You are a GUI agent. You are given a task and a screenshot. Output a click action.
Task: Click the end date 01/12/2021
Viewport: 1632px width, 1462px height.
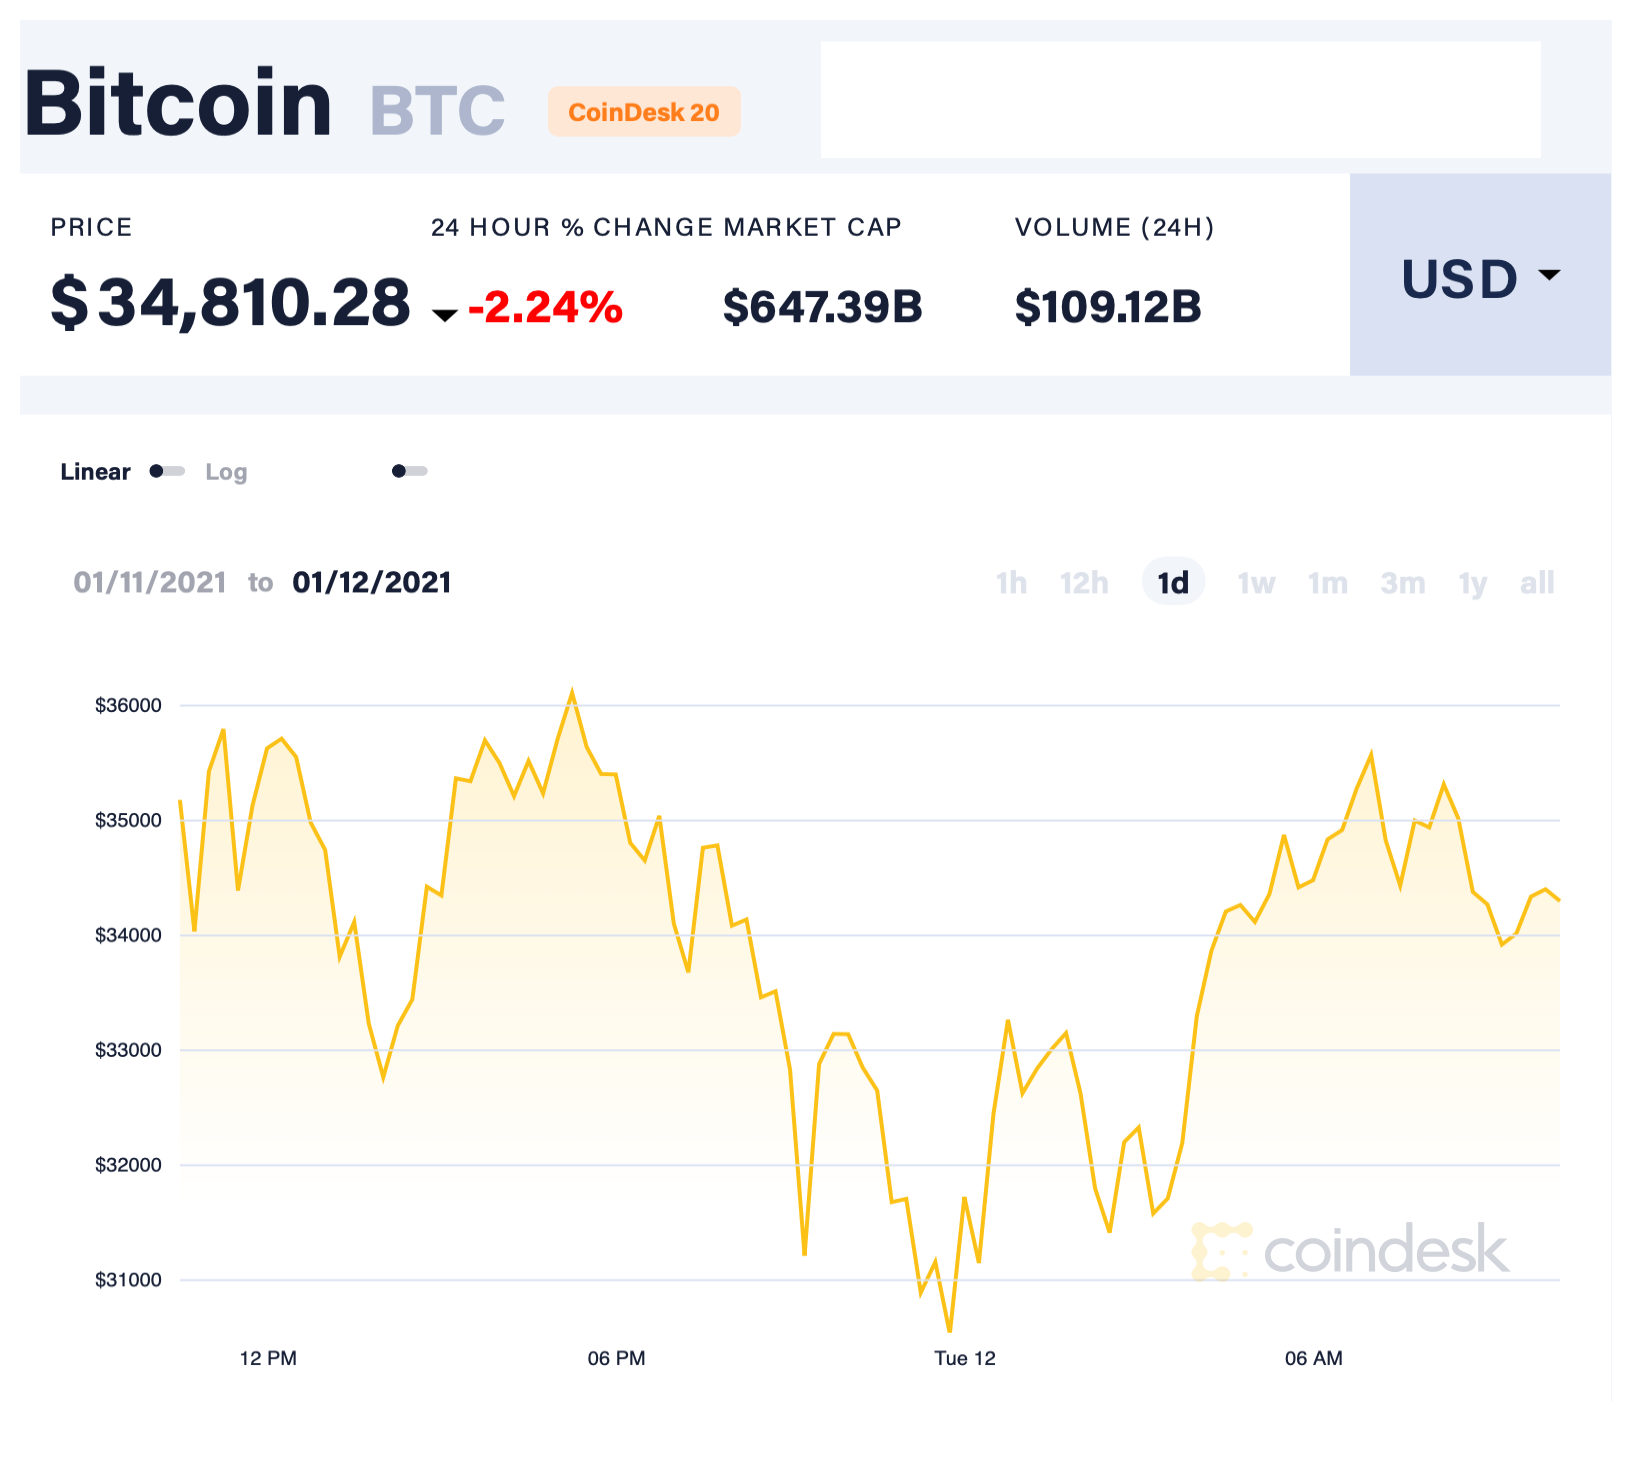click(x=372, y=583)
